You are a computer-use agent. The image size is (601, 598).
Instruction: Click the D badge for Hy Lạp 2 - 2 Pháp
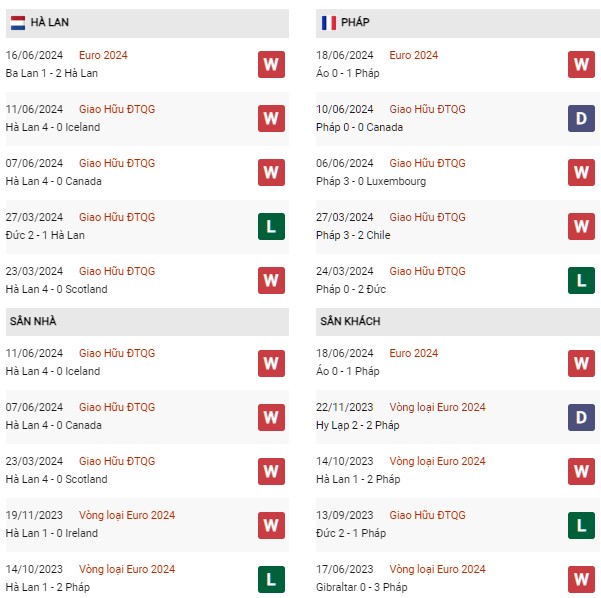tap(581, 417)
